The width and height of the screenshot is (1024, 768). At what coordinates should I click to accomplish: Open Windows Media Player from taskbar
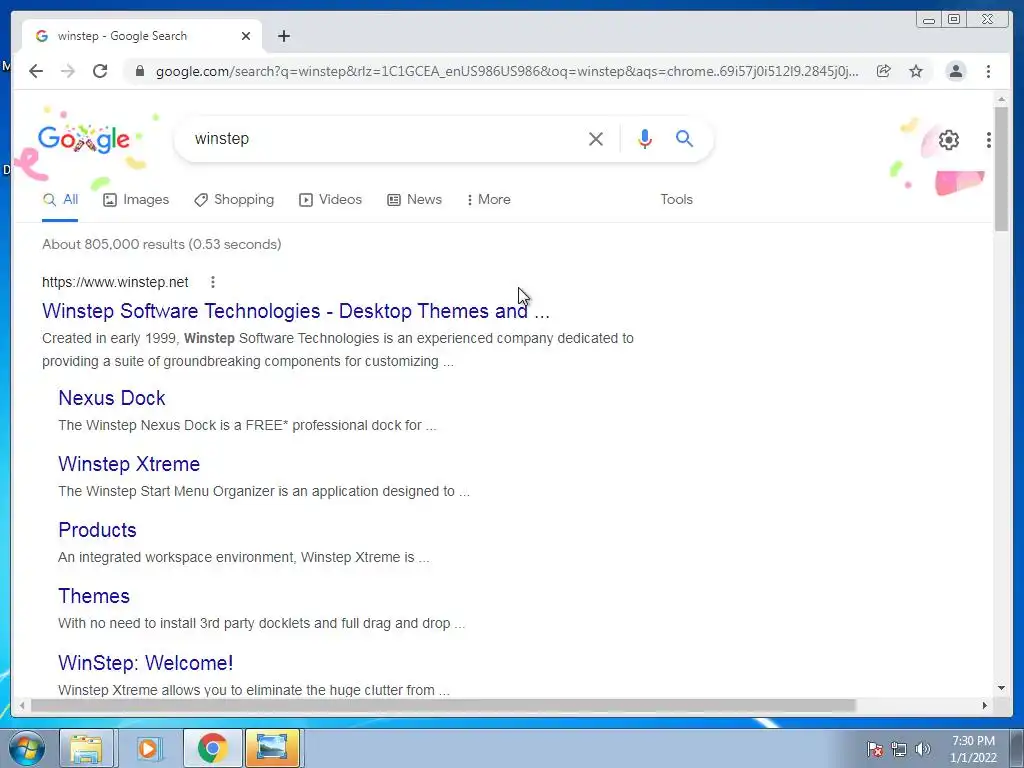pos(148,748)
